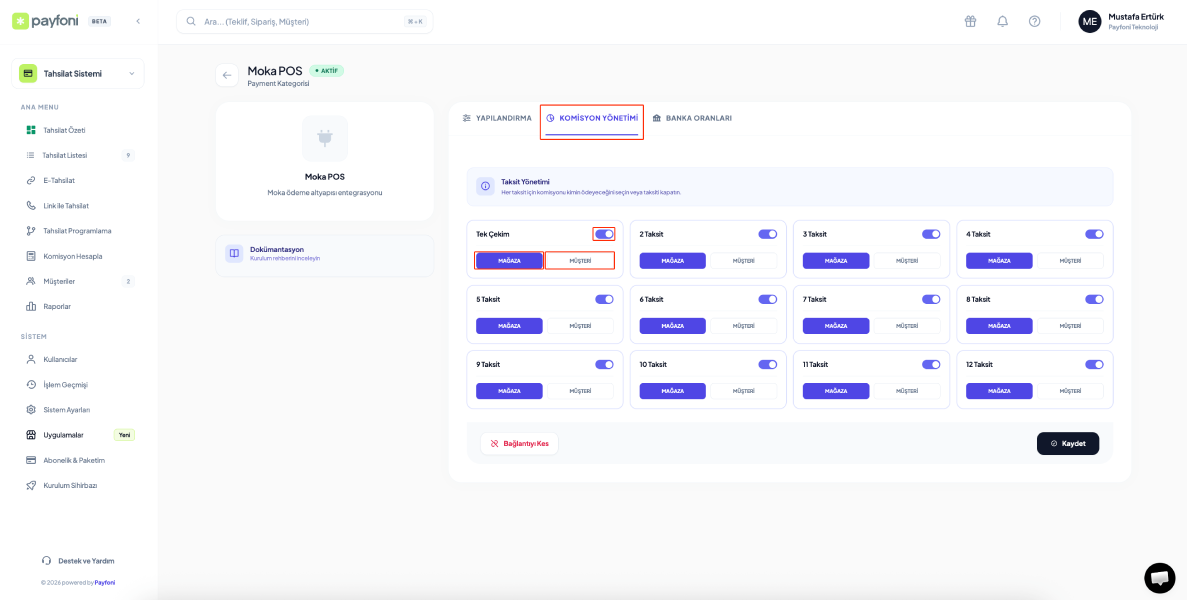Click the gift icon in top bar
This screenshot has width=1187, height=600.
point(970,21)
